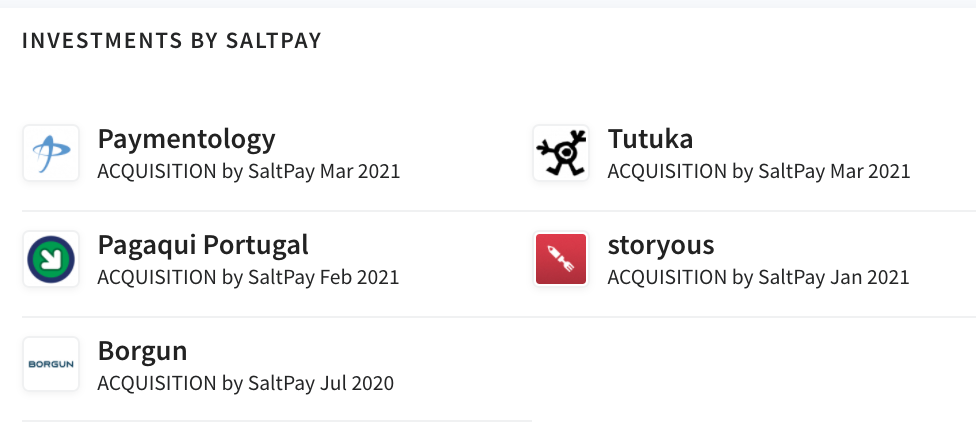Click the Mar 2021 date under Paymentology

(360, 171)
